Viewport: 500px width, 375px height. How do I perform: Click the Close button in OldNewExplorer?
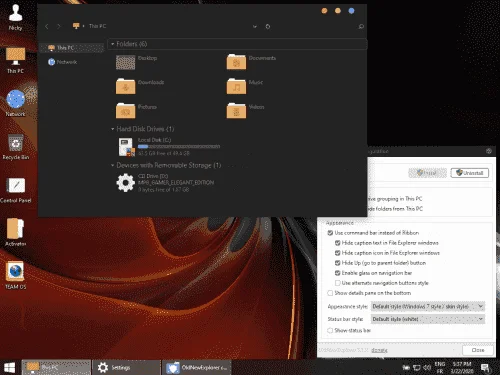coord(478,350)
